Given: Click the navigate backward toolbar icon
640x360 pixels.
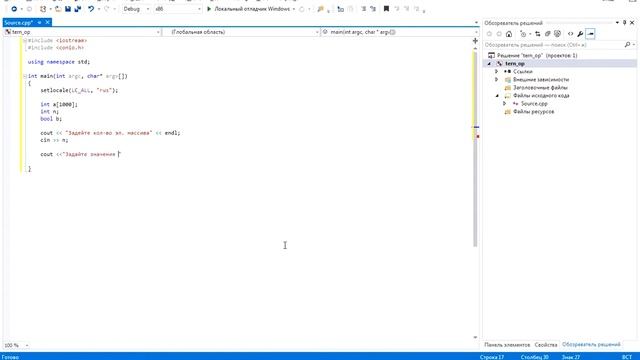Looking at the screenshot, I should click(x=14, y=9).
